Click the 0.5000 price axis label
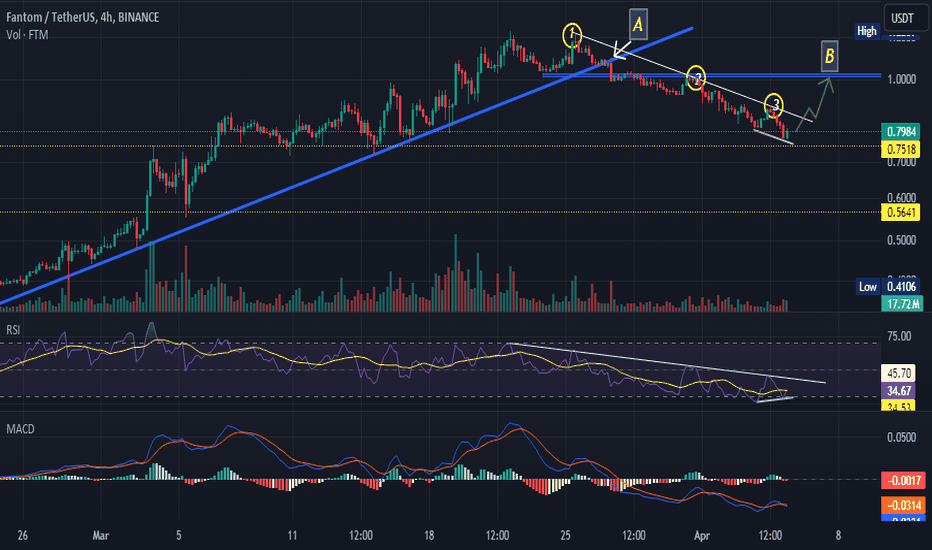This screenshot has width=932, height=550. [902, 240]
